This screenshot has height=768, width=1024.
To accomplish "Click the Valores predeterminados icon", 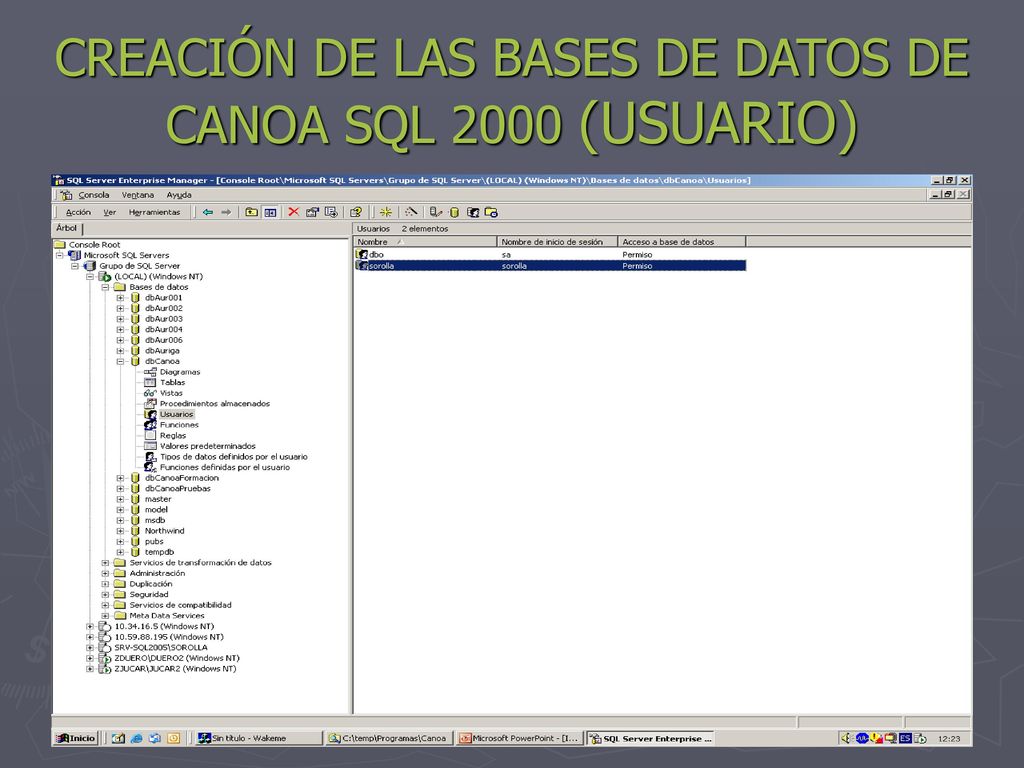I will [x=150, y=446].
